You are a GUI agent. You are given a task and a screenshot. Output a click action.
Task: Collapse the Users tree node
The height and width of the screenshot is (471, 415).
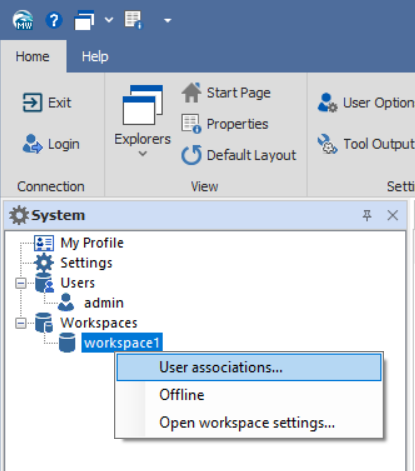coord(21,283)
